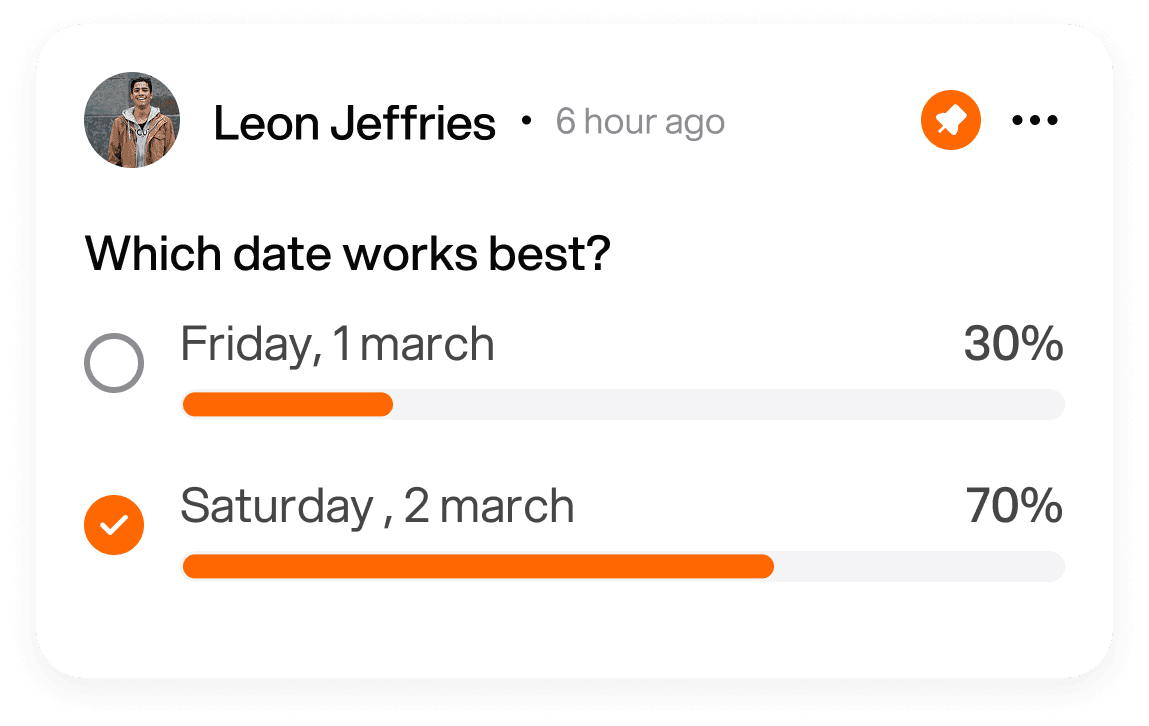
Task: Click the 30% result percentage
Action: click(1013, 345)
